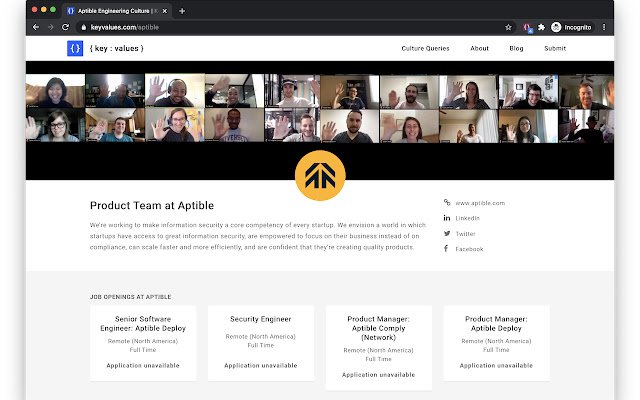Open the www.aptible.com link
640x400 pixels.
click(480, 203)
